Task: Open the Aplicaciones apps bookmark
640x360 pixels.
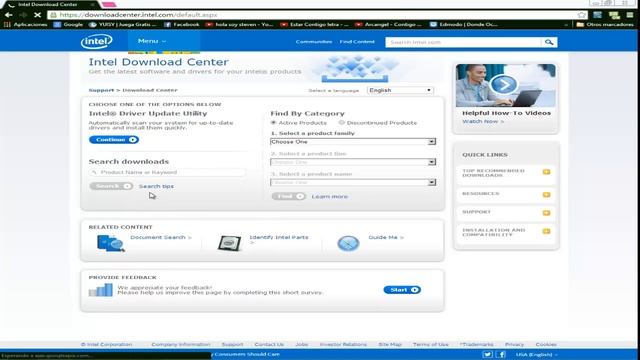Action: (26, 24)
